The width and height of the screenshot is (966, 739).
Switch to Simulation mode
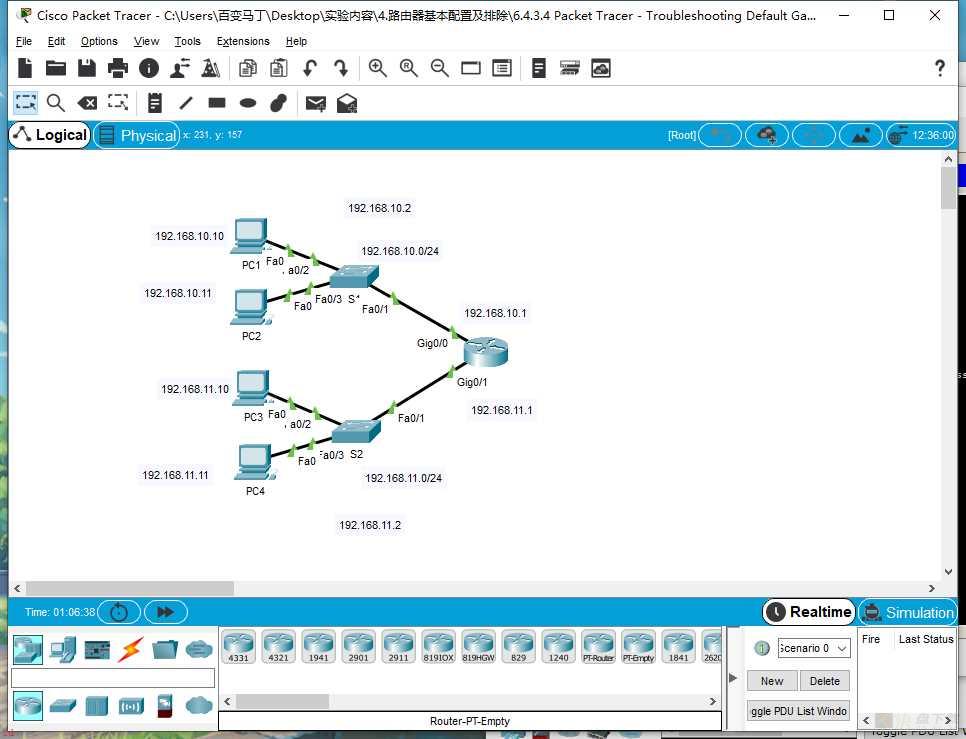coord(908,612)
